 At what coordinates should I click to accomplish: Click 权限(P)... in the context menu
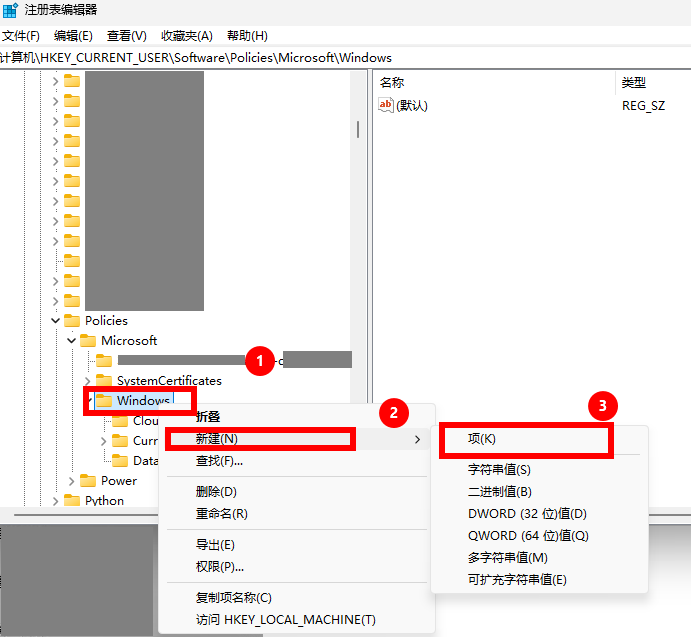click(x=220, y=567)
